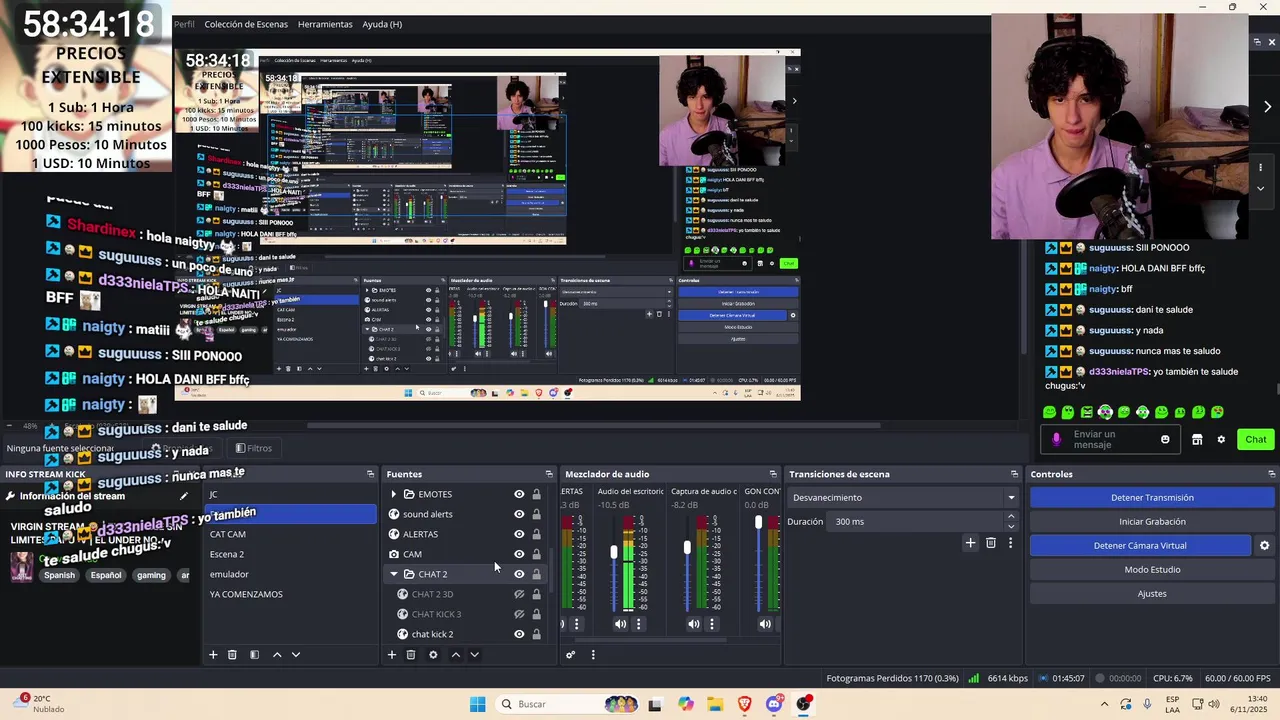The image size is (1280, 720).
Task: Open Audio del escritorio channel options dots
Action: pos(638,624)
